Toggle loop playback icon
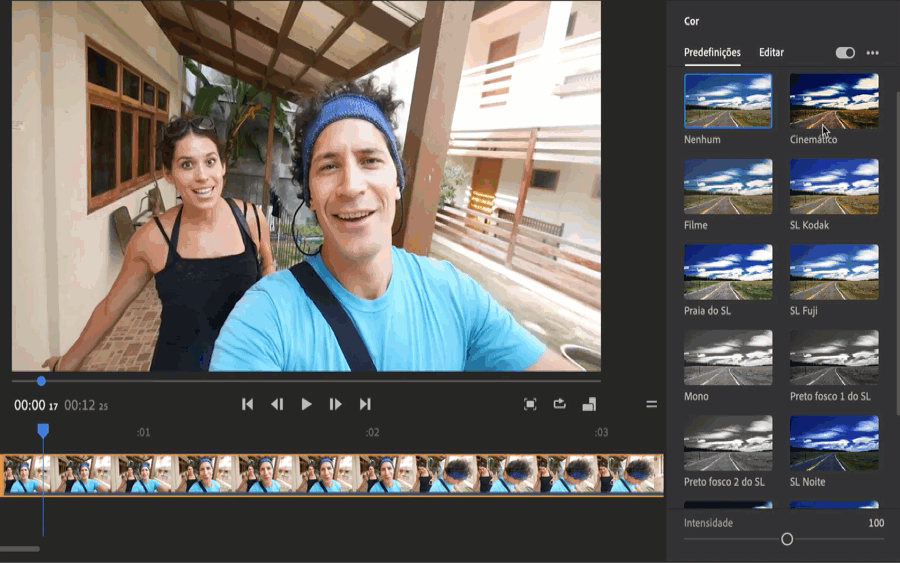The height and width of the screenshot is (563, 900). pos(560,404)
